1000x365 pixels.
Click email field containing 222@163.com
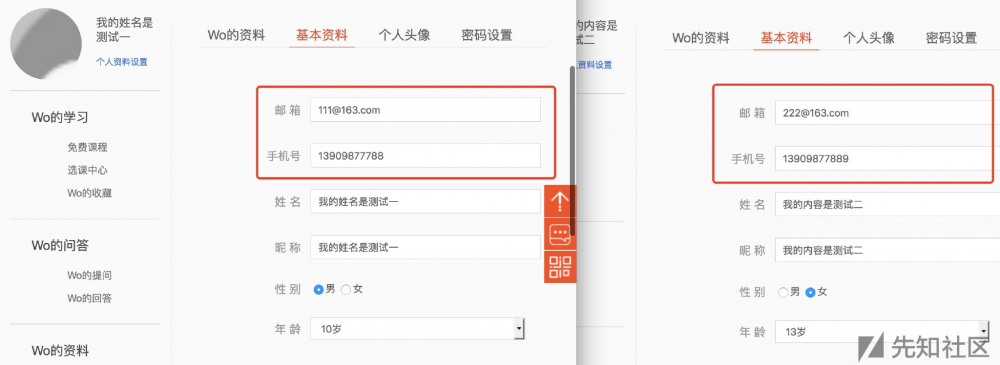(887, 112)
